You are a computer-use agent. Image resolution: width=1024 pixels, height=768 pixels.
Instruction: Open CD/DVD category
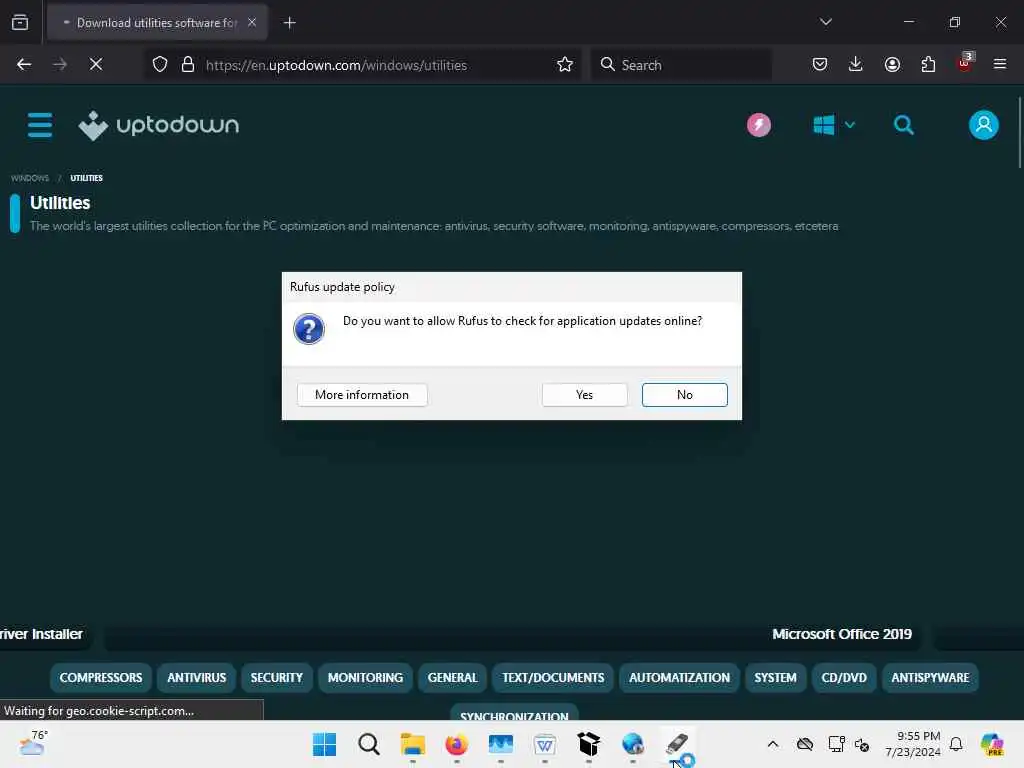click(x=844, y=678)
